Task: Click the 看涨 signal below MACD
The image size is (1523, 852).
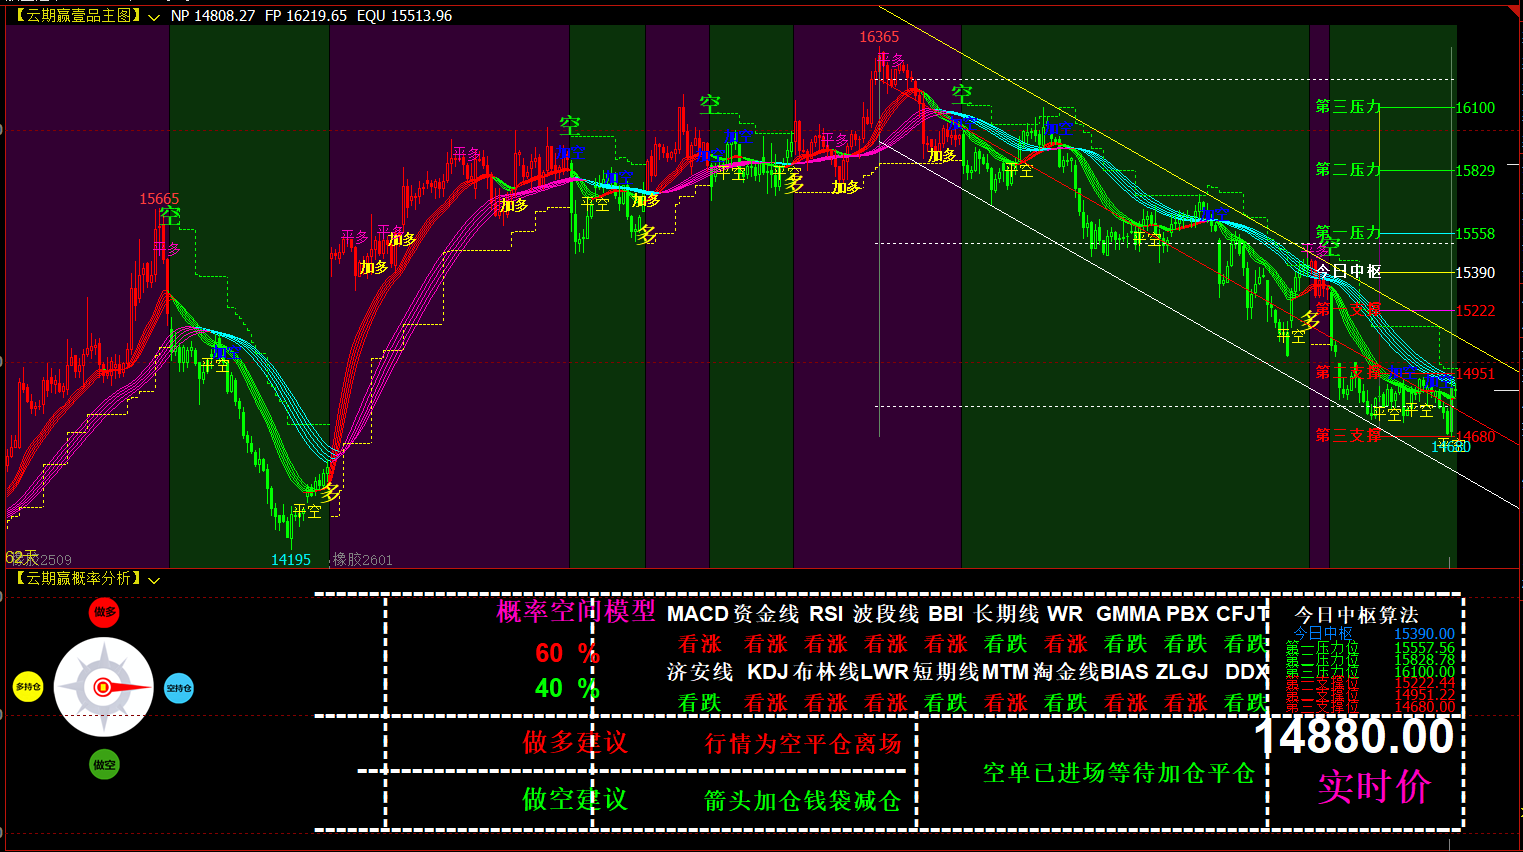Action: (x=700, y=644)
